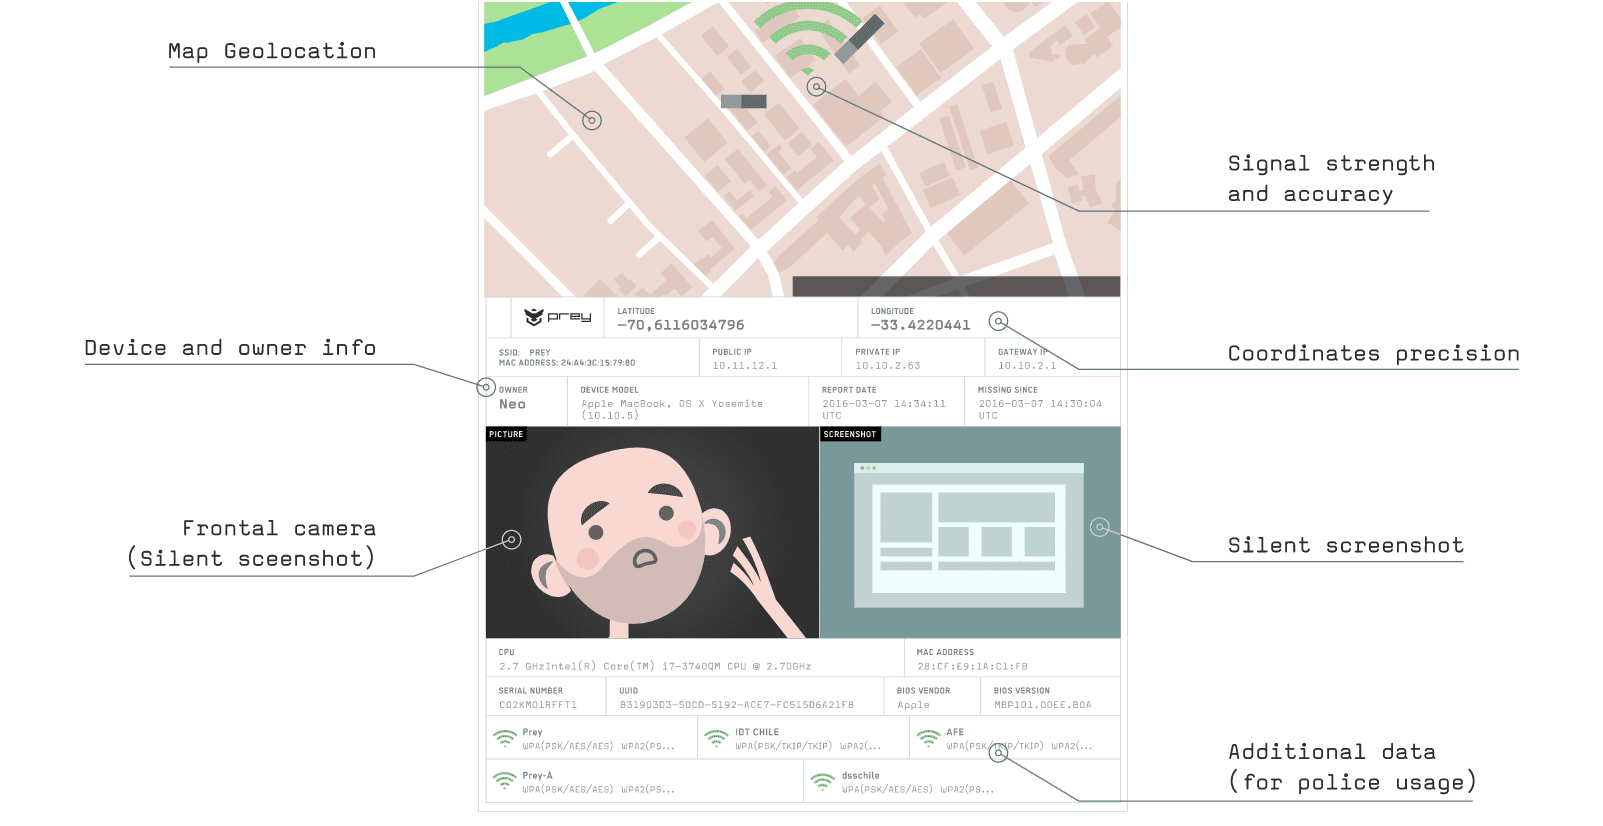Select the 2.7 GHz Intel Core CPU value
This screenshot has height=826, width=1603.
(655, 666)
